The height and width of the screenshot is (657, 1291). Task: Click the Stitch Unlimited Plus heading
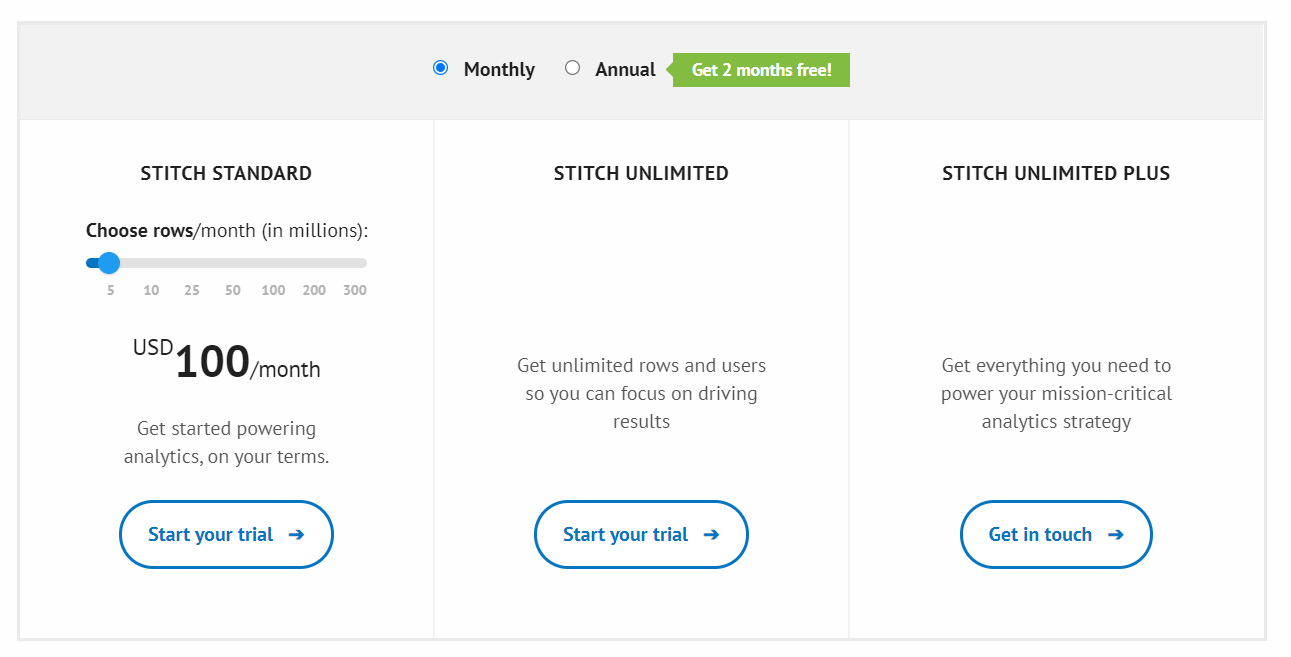1056,172
